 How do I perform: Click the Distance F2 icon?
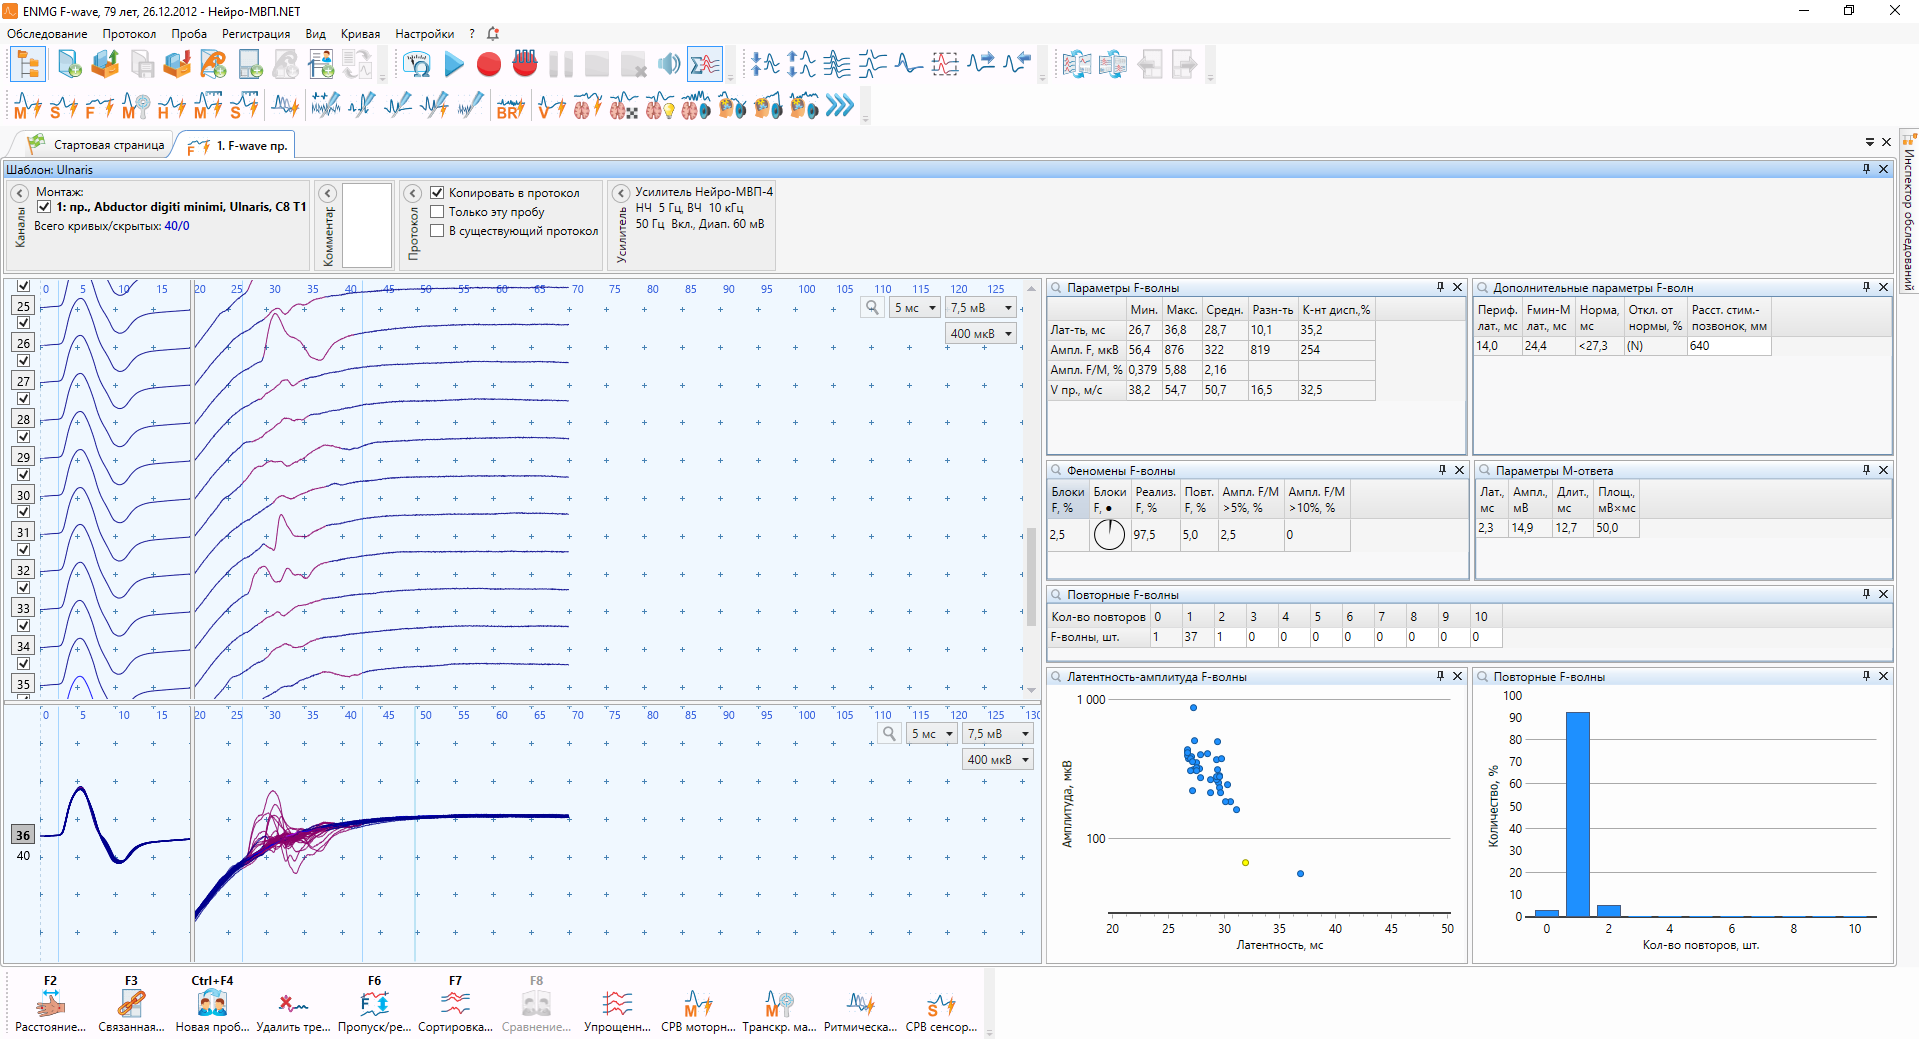50,1003
